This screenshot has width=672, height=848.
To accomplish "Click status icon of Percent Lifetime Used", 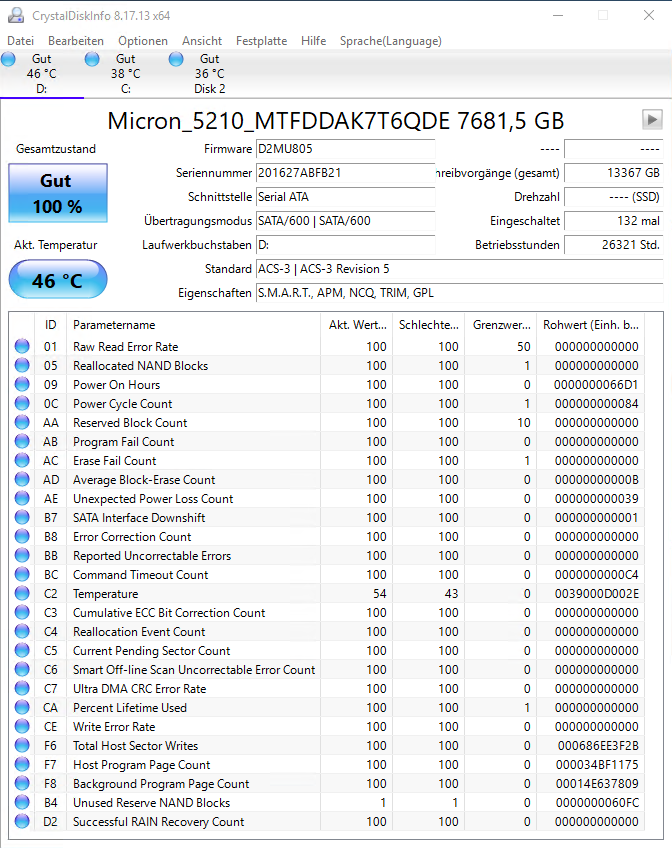I will tap(22, 707).
